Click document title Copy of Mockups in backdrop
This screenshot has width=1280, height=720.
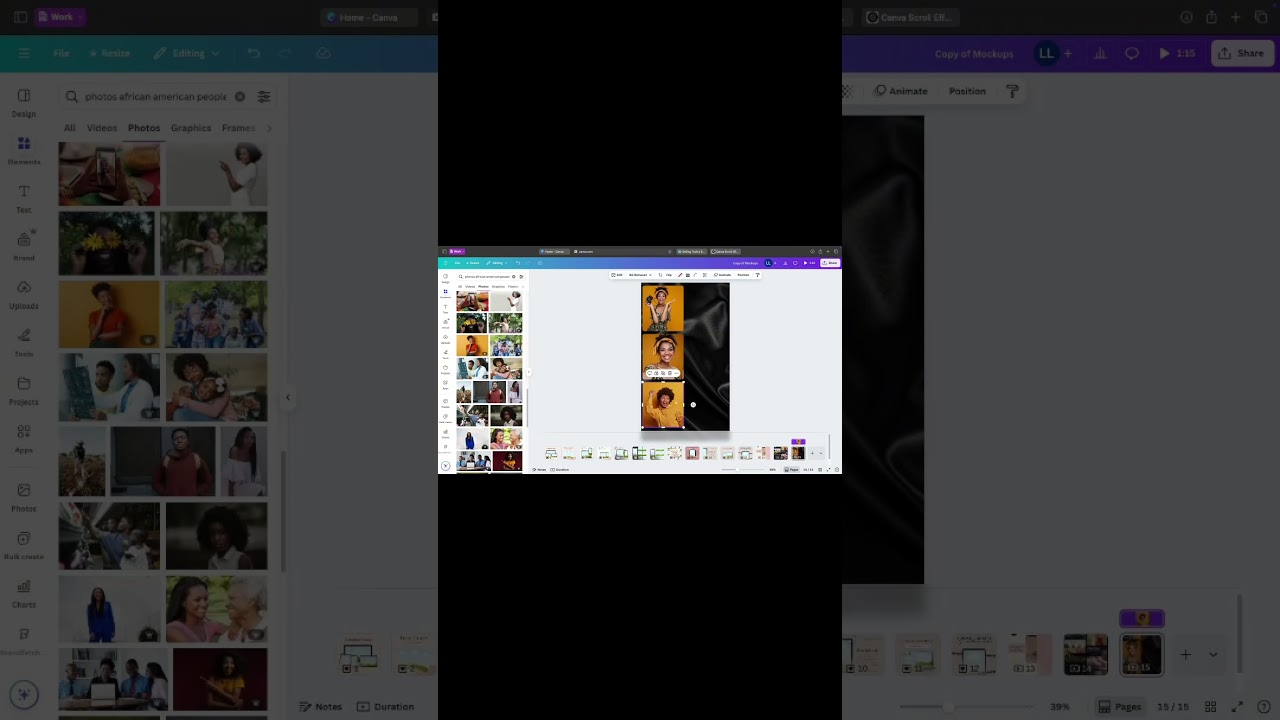coord(974,53)
